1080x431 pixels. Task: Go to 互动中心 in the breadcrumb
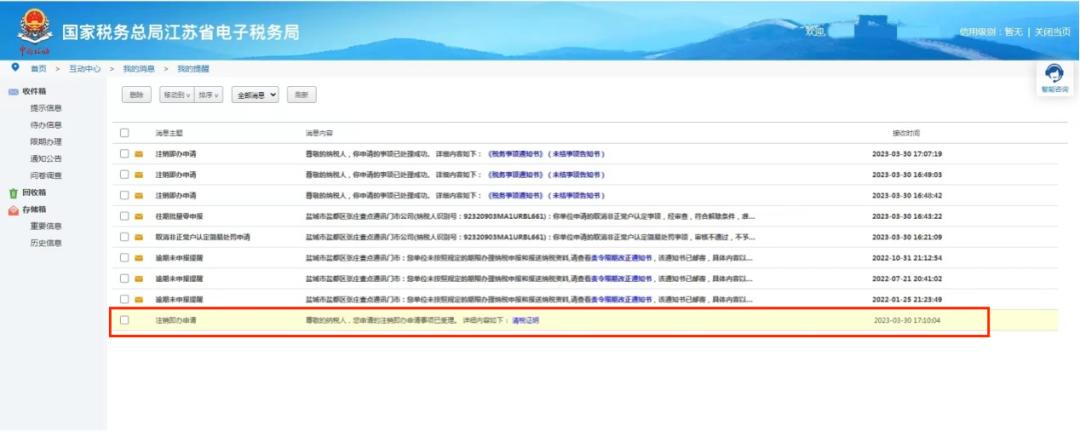(85, 69)
